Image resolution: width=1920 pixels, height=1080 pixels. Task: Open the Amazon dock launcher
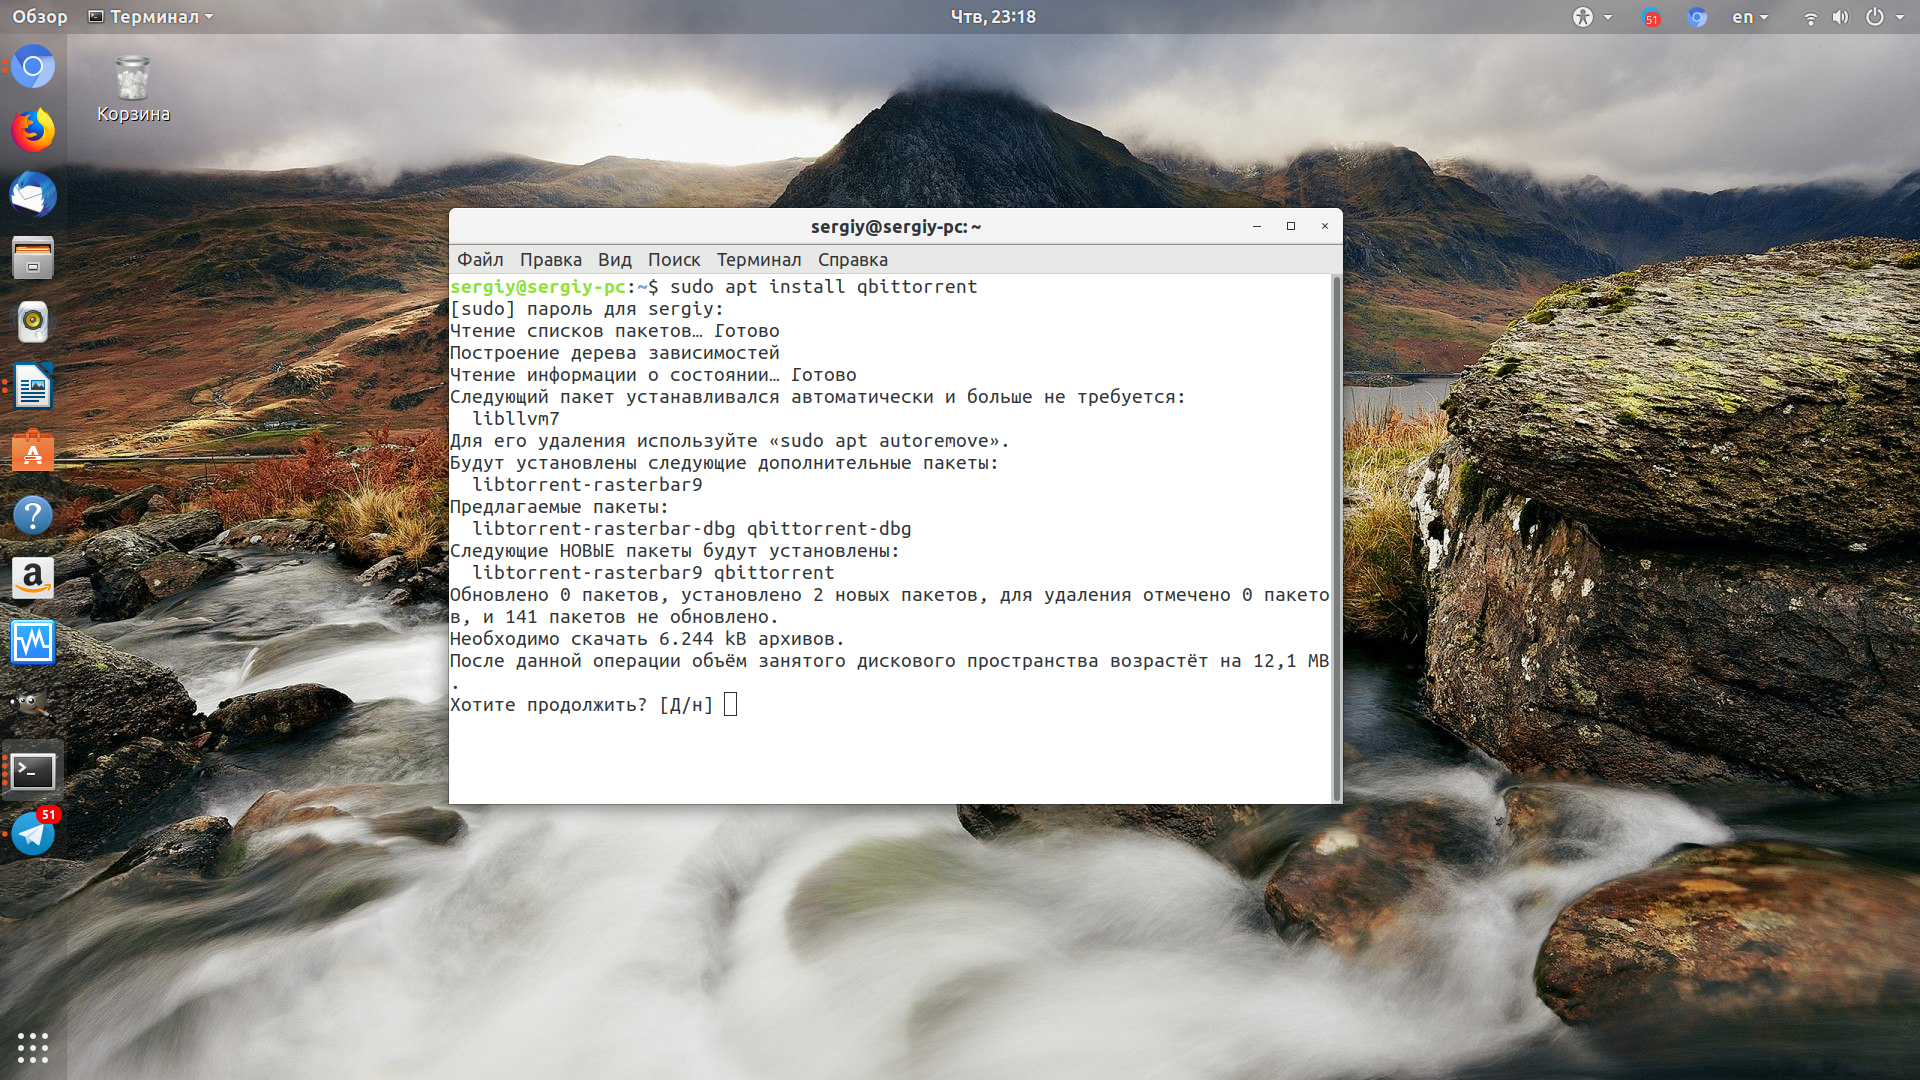[33, 578]
